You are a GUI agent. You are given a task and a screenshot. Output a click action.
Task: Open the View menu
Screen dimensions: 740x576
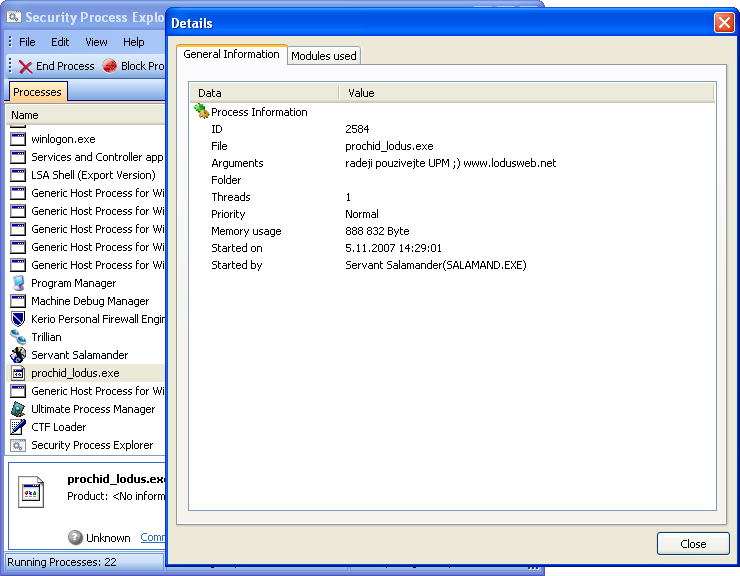click(x=96, y=42)
